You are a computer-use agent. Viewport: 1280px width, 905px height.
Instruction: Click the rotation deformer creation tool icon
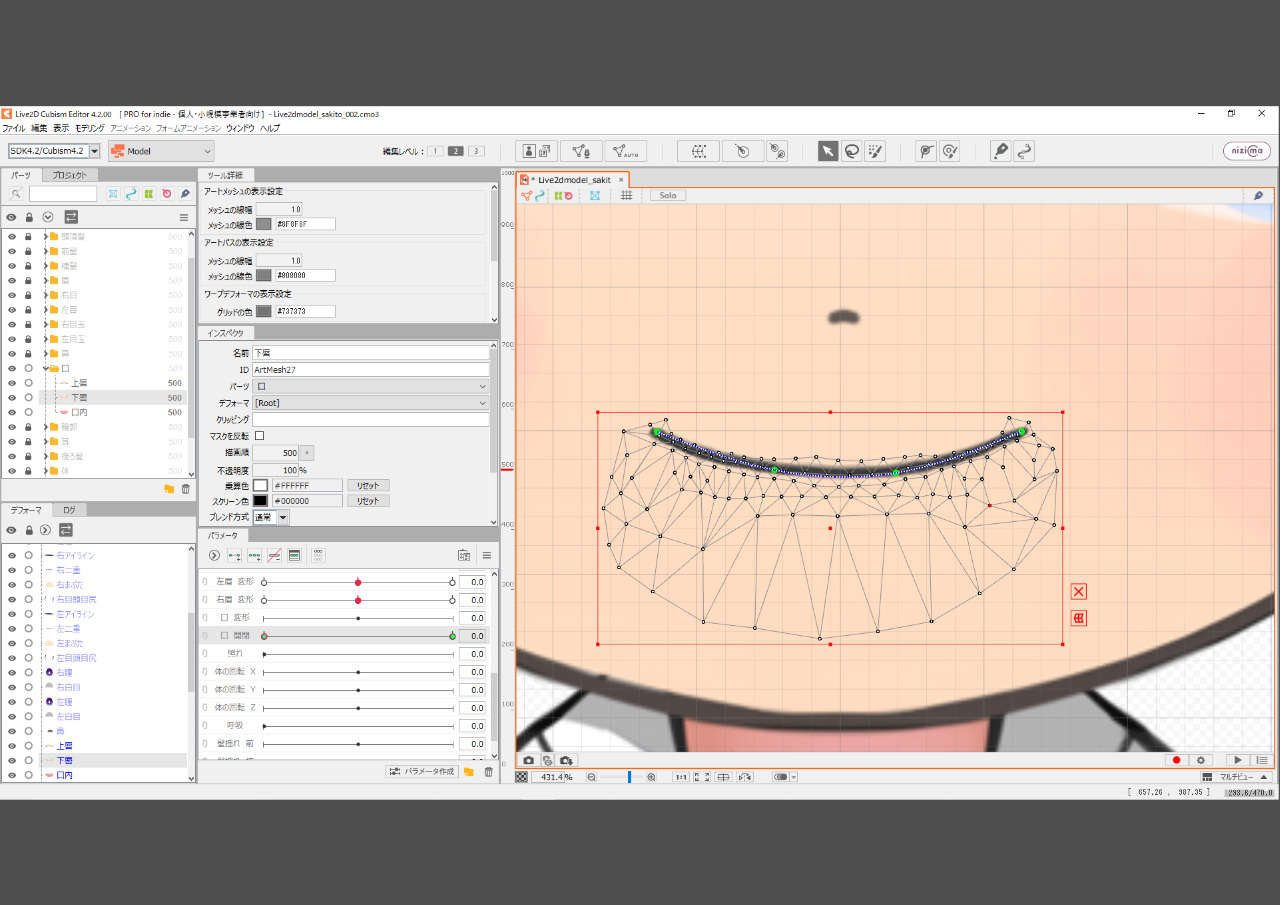(x=777, y=151)
